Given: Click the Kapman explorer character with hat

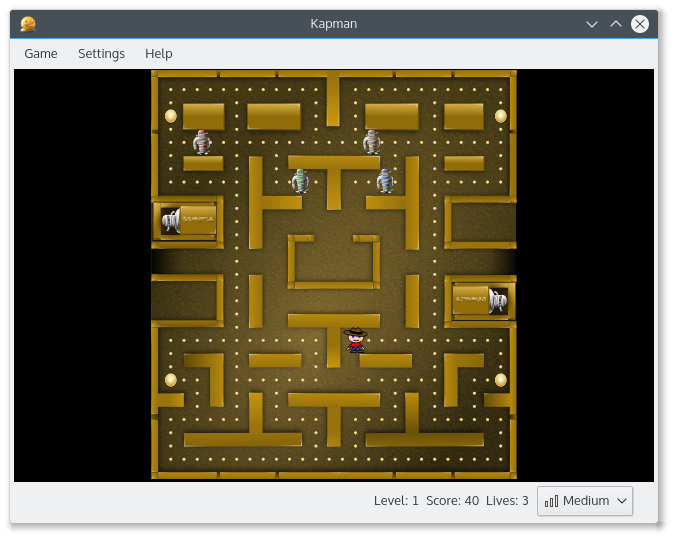Looking at the screenshot, I should click(355, 340).
